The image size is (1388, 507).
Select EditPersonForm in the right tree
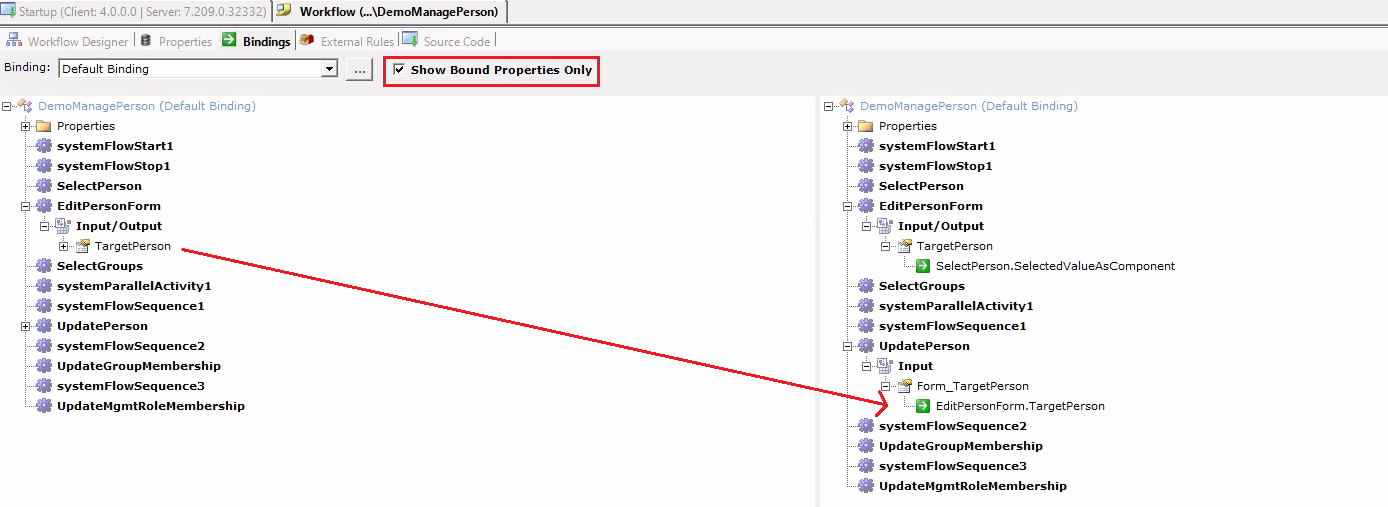tap(930, 206)
